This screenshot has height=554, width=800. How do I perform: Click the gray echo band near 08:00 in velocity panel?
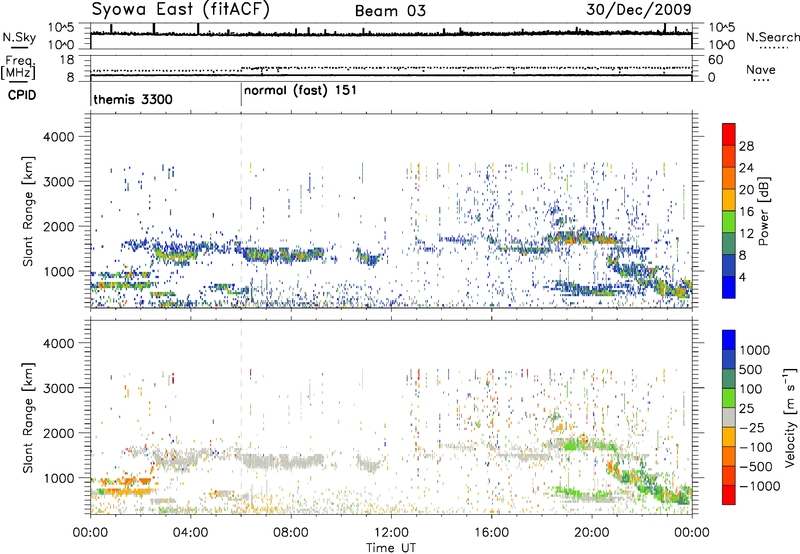[x=280, y=461]
